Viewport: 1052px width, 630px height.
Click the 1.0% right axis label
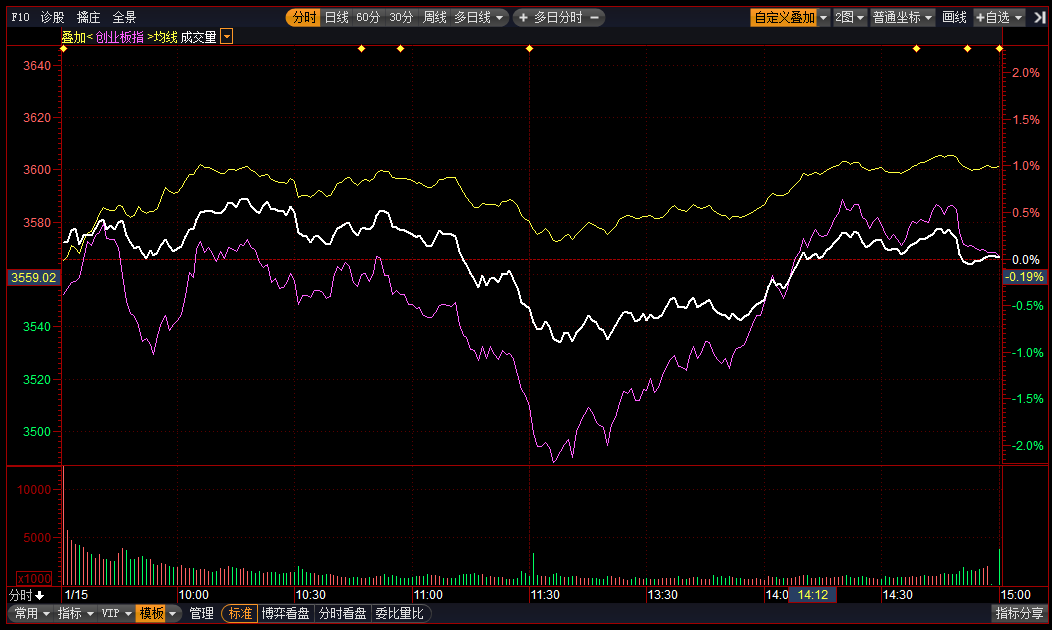(1026, 166)
